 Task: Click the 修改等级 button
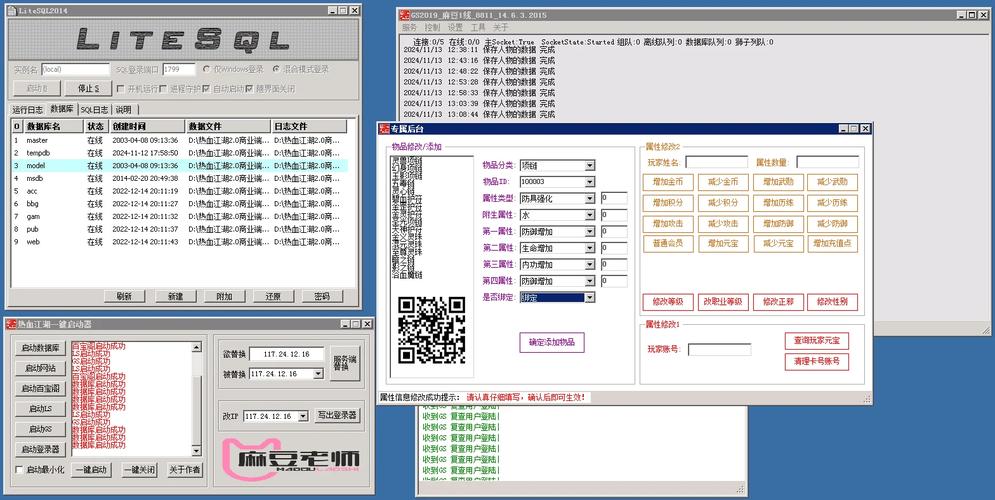tap(668, 302)
